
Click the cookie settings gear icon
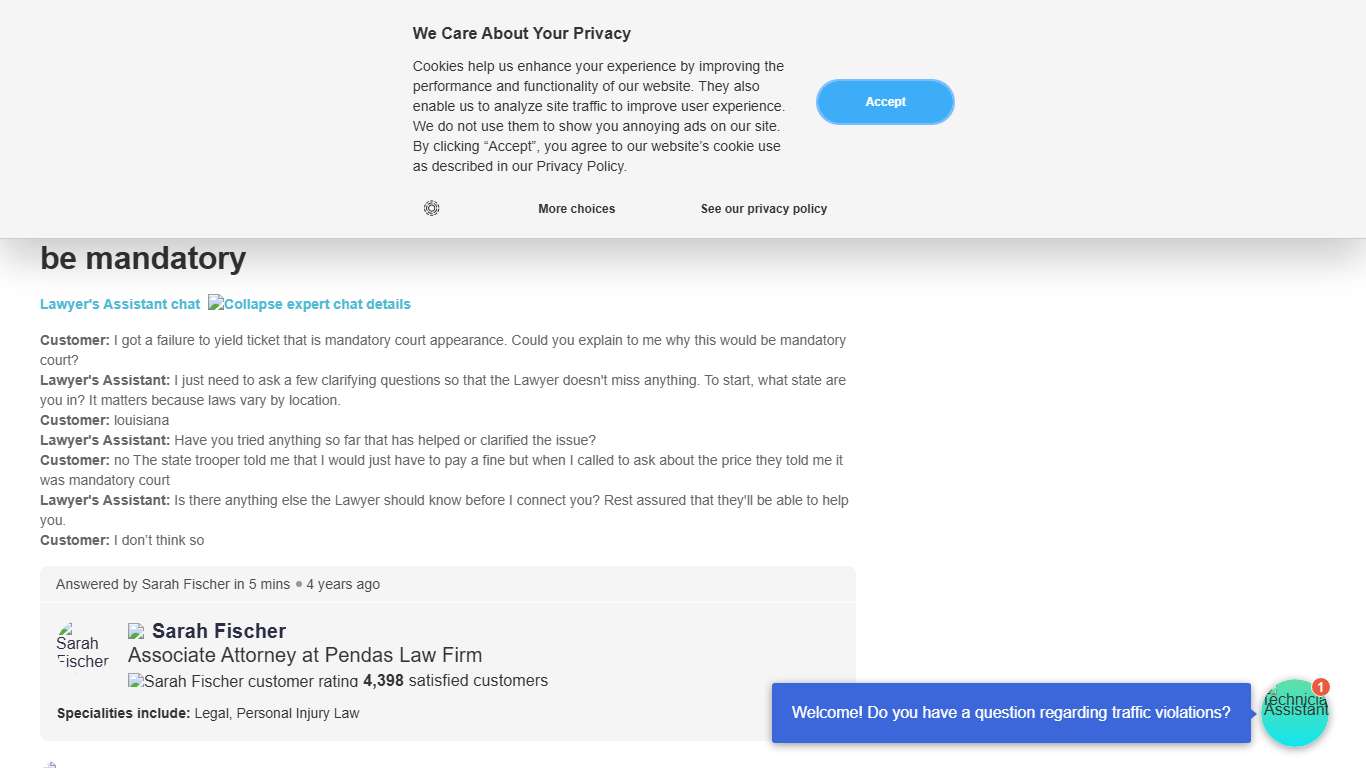(431, 208)
